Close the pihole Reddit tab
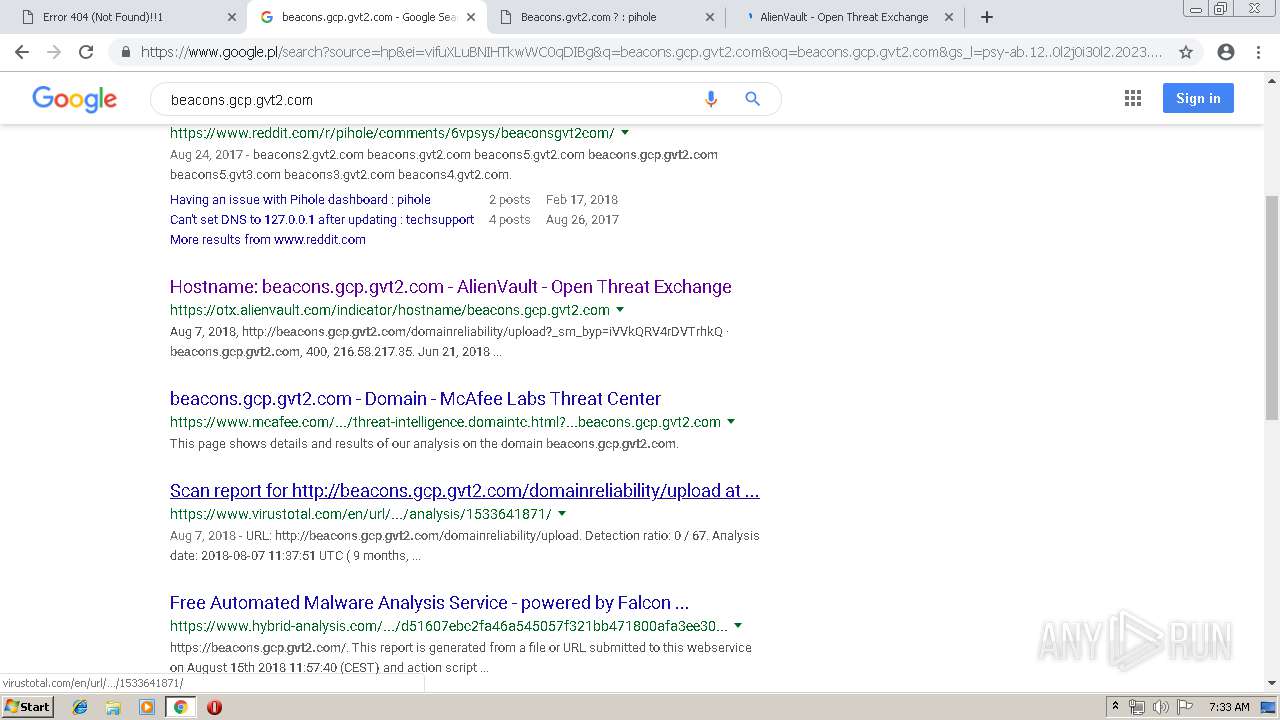 710,17
